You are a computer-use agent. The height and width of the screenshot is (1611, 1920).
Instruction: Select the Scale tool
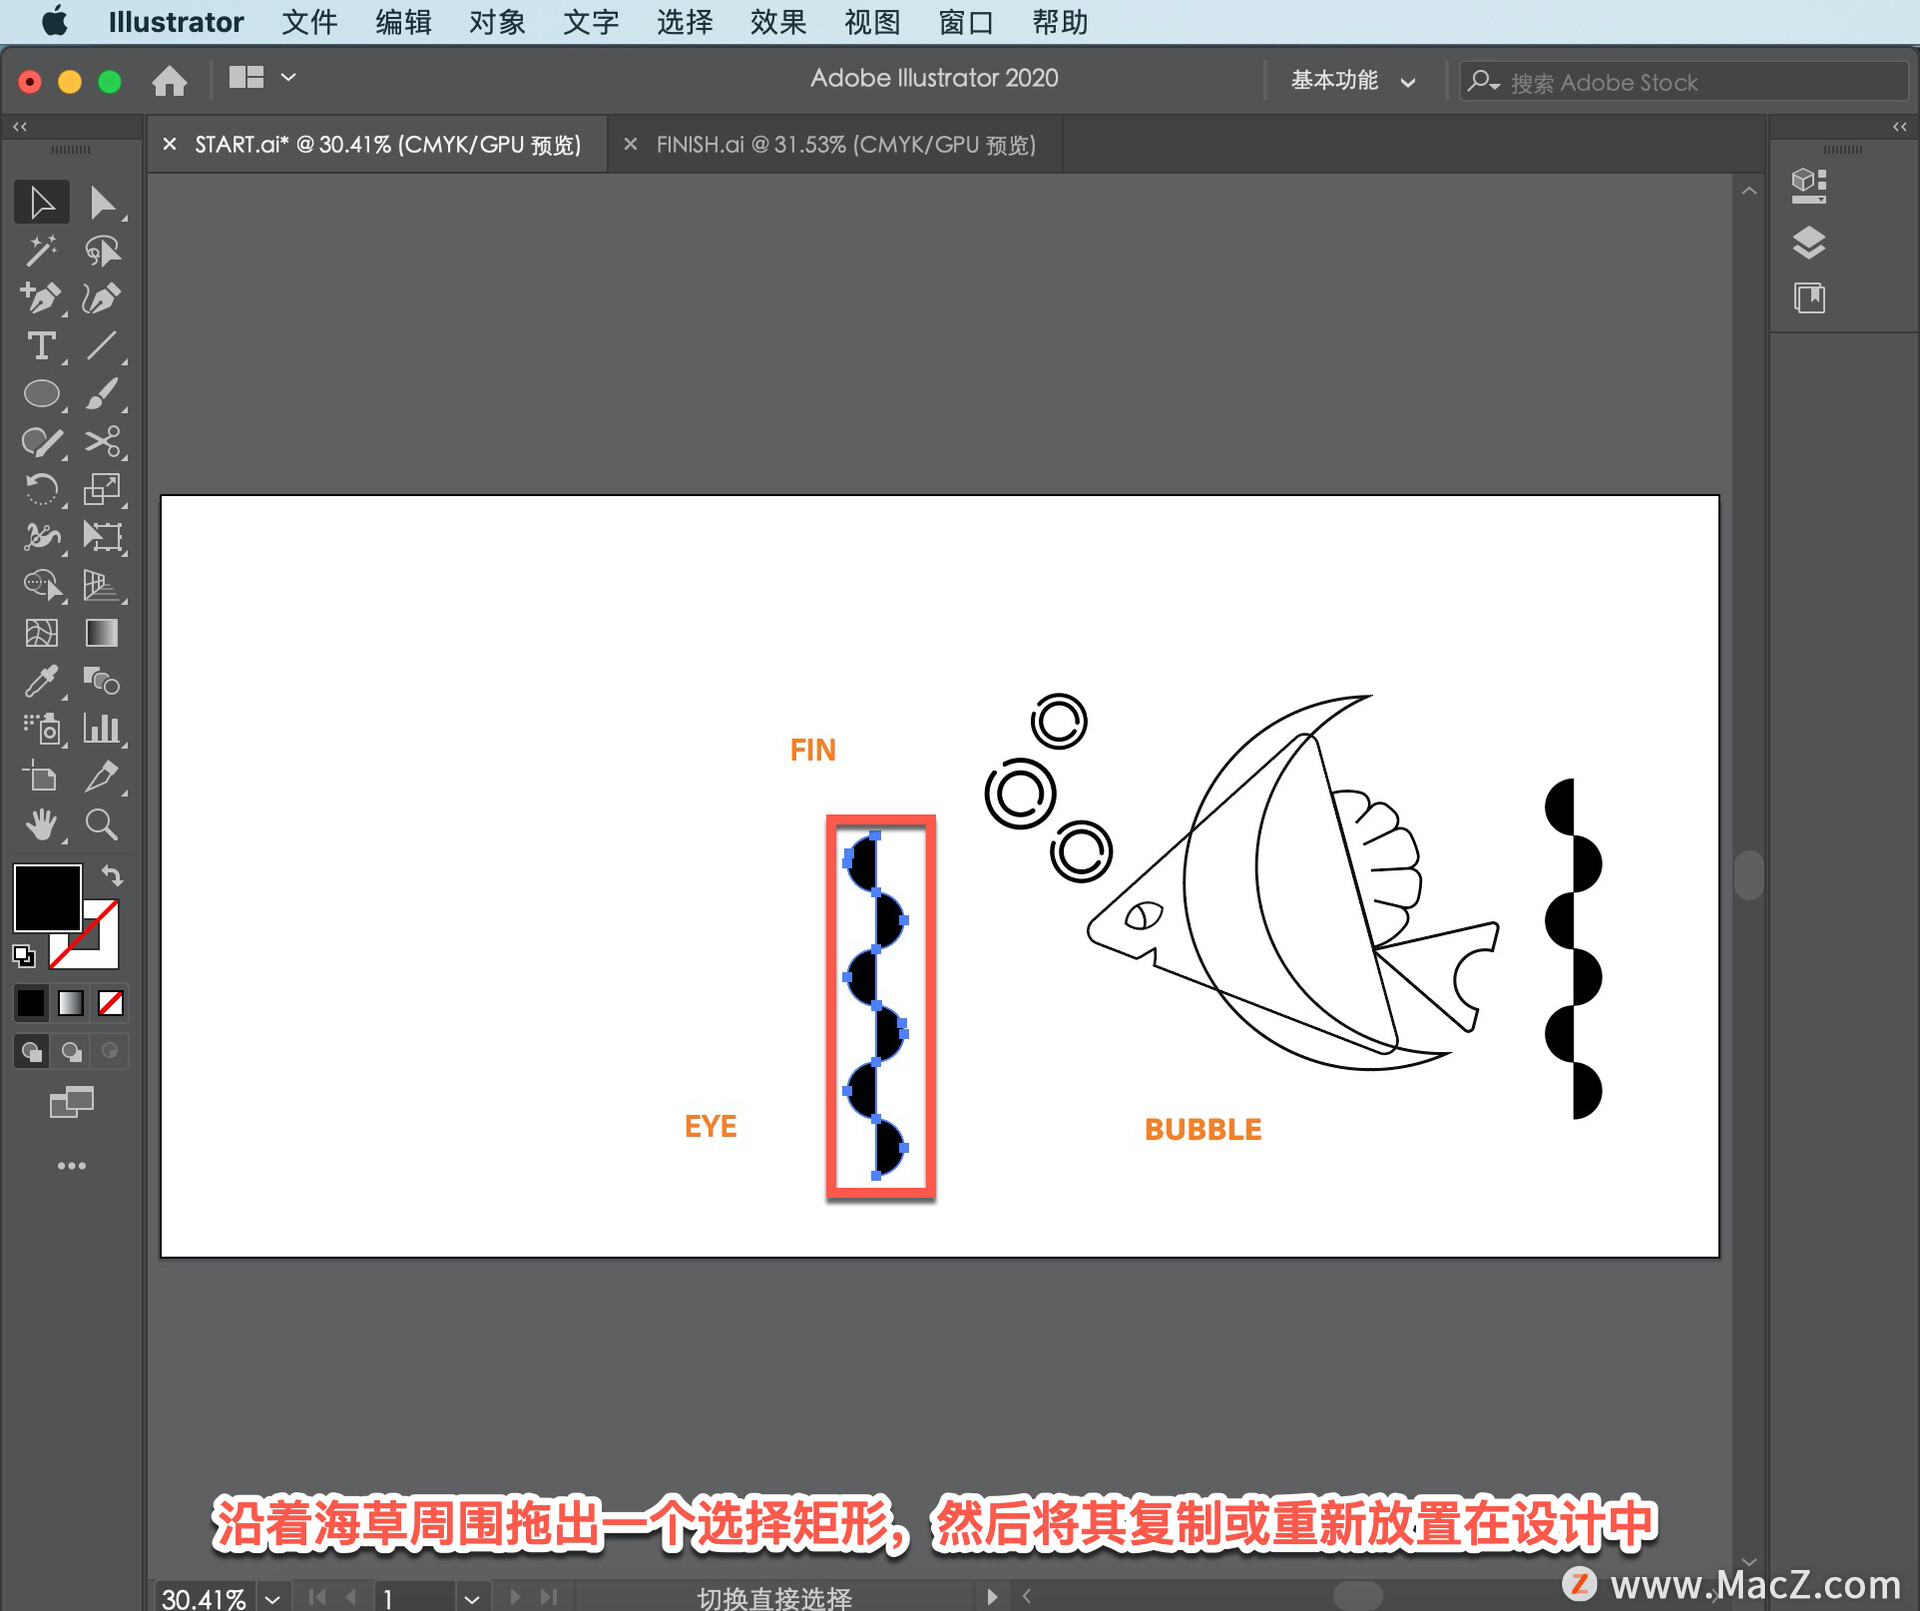pos(102,489)
